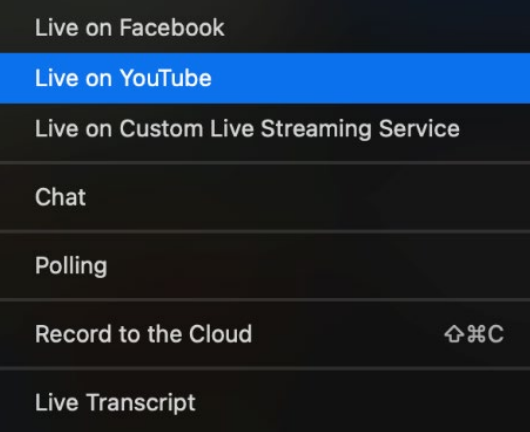This screenshot has height=432, width=530.
Task: Click the entry just above Chat
Action: (265, 129)
